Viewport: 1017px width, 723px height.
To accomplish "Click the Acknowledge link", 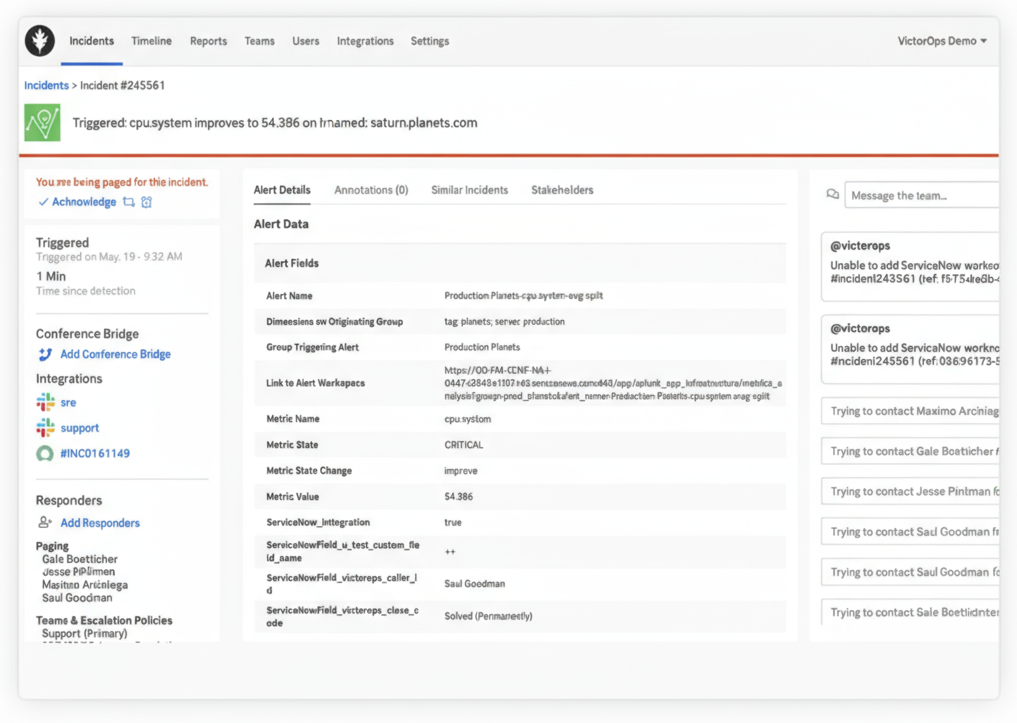I will pyautogui.click(x=84, y=202).
